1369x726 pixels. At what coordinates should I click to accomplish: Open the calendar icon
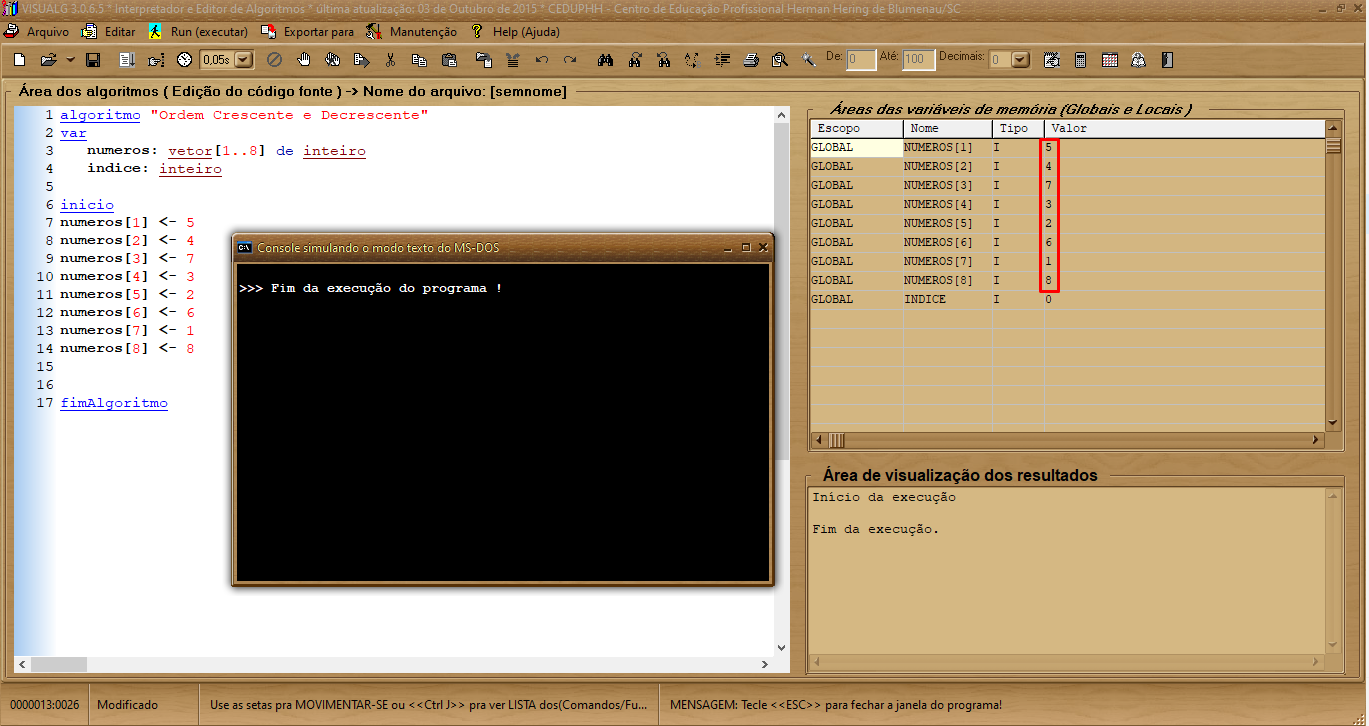[1110, 60]
